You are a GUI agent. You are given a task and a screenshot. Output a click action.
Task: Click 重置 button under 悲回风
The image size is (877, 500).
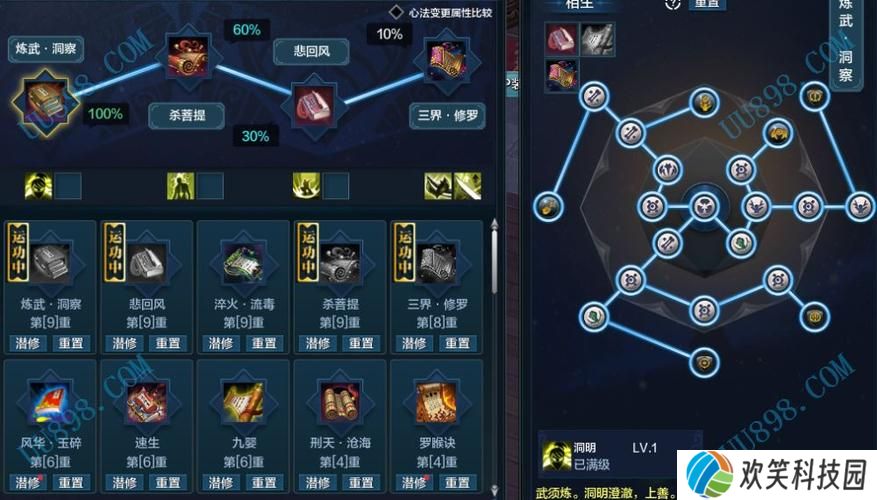[168, 343]
